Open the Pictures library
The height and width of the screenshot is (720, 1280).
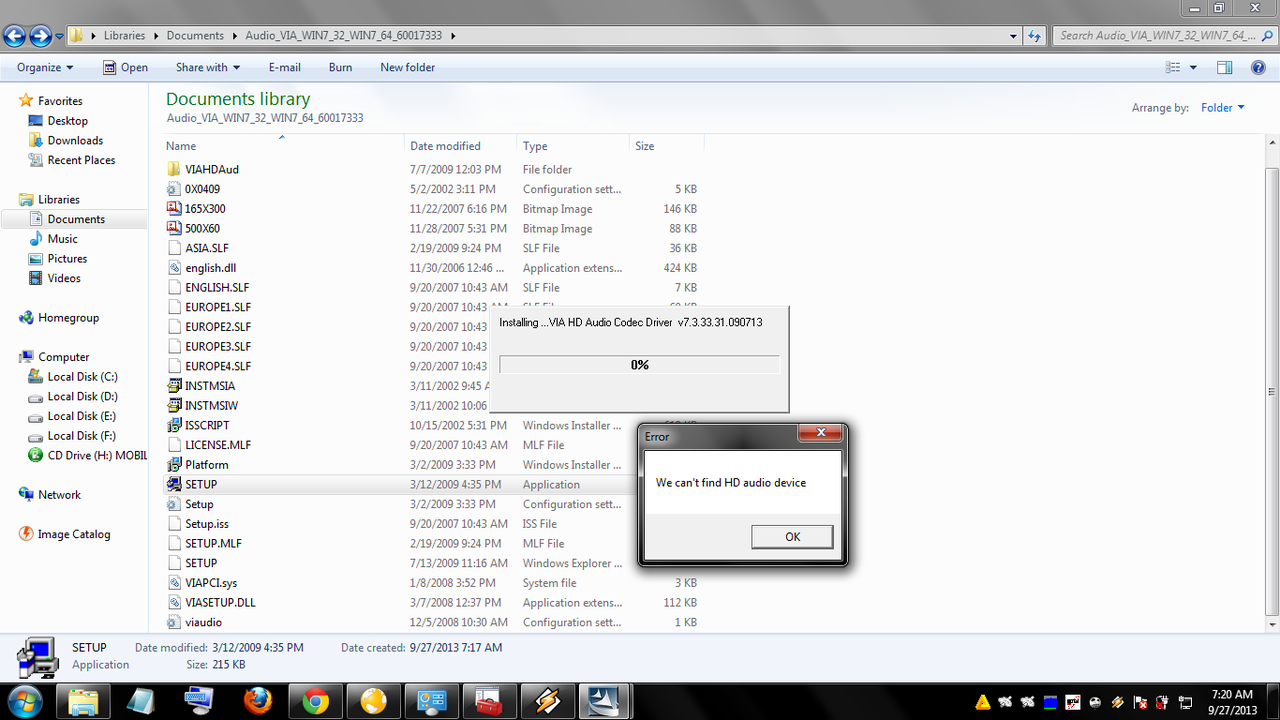point(67,258)
